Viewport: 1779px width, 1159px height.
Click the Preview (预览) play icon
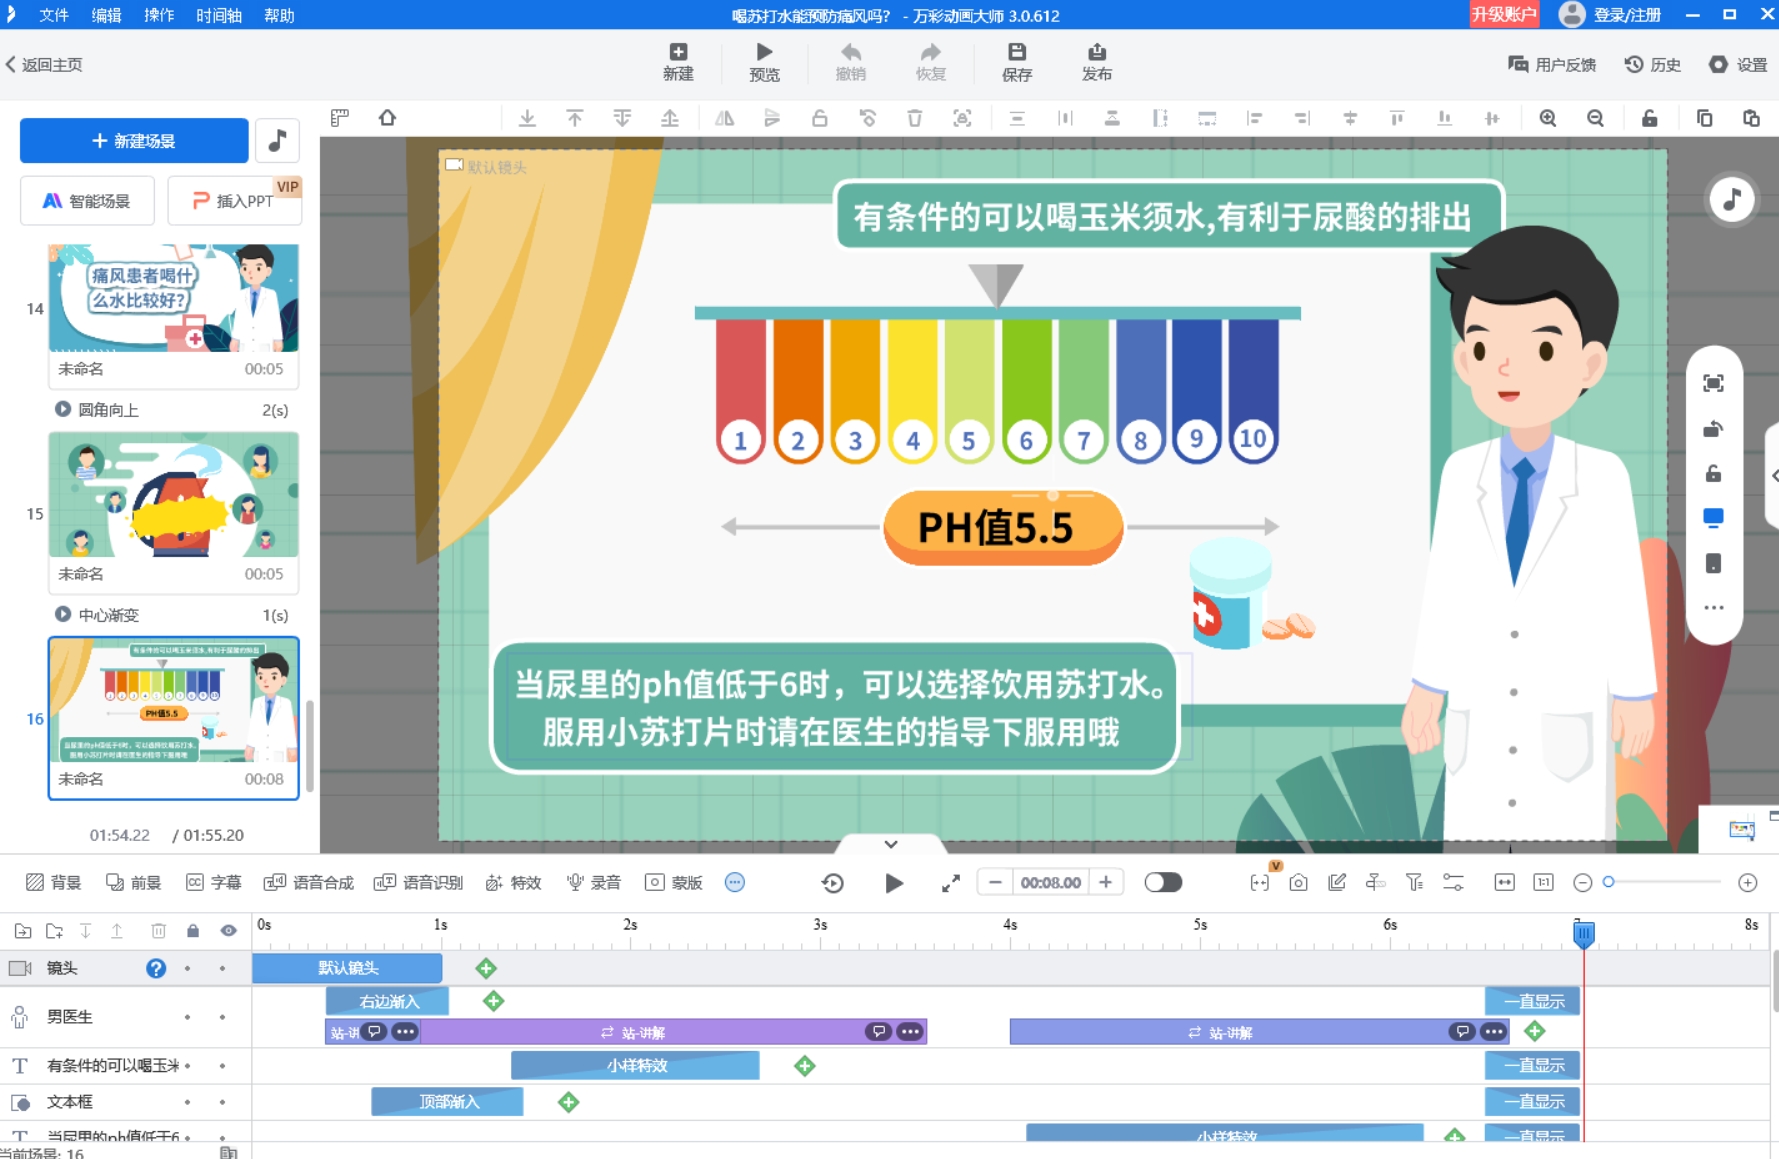coord(764,62)
